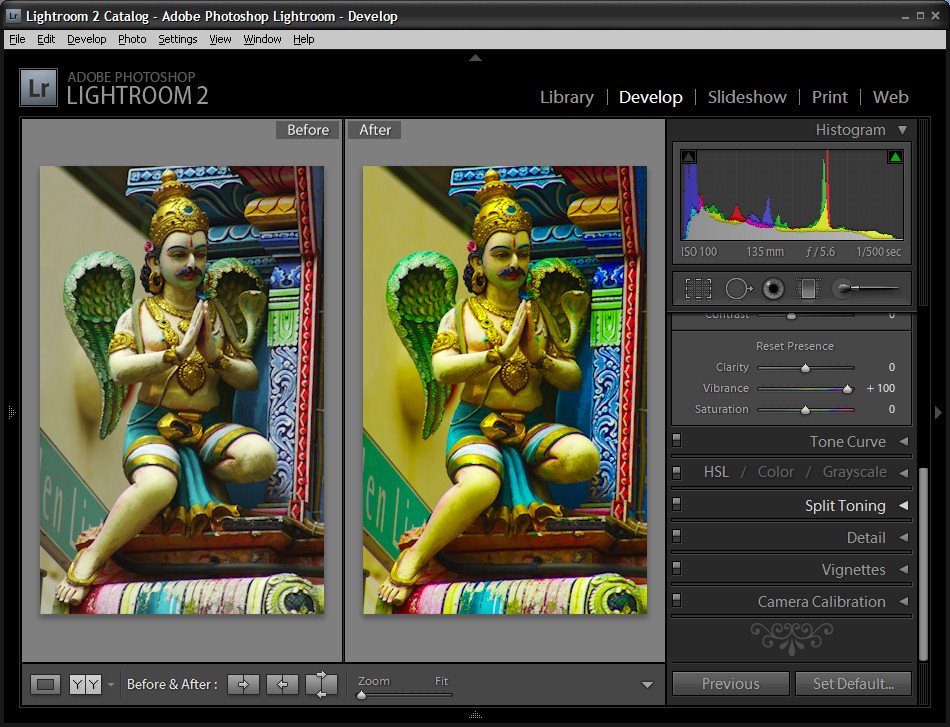Select the Color tab in HSL panel
950x727 pixels.
776,472
